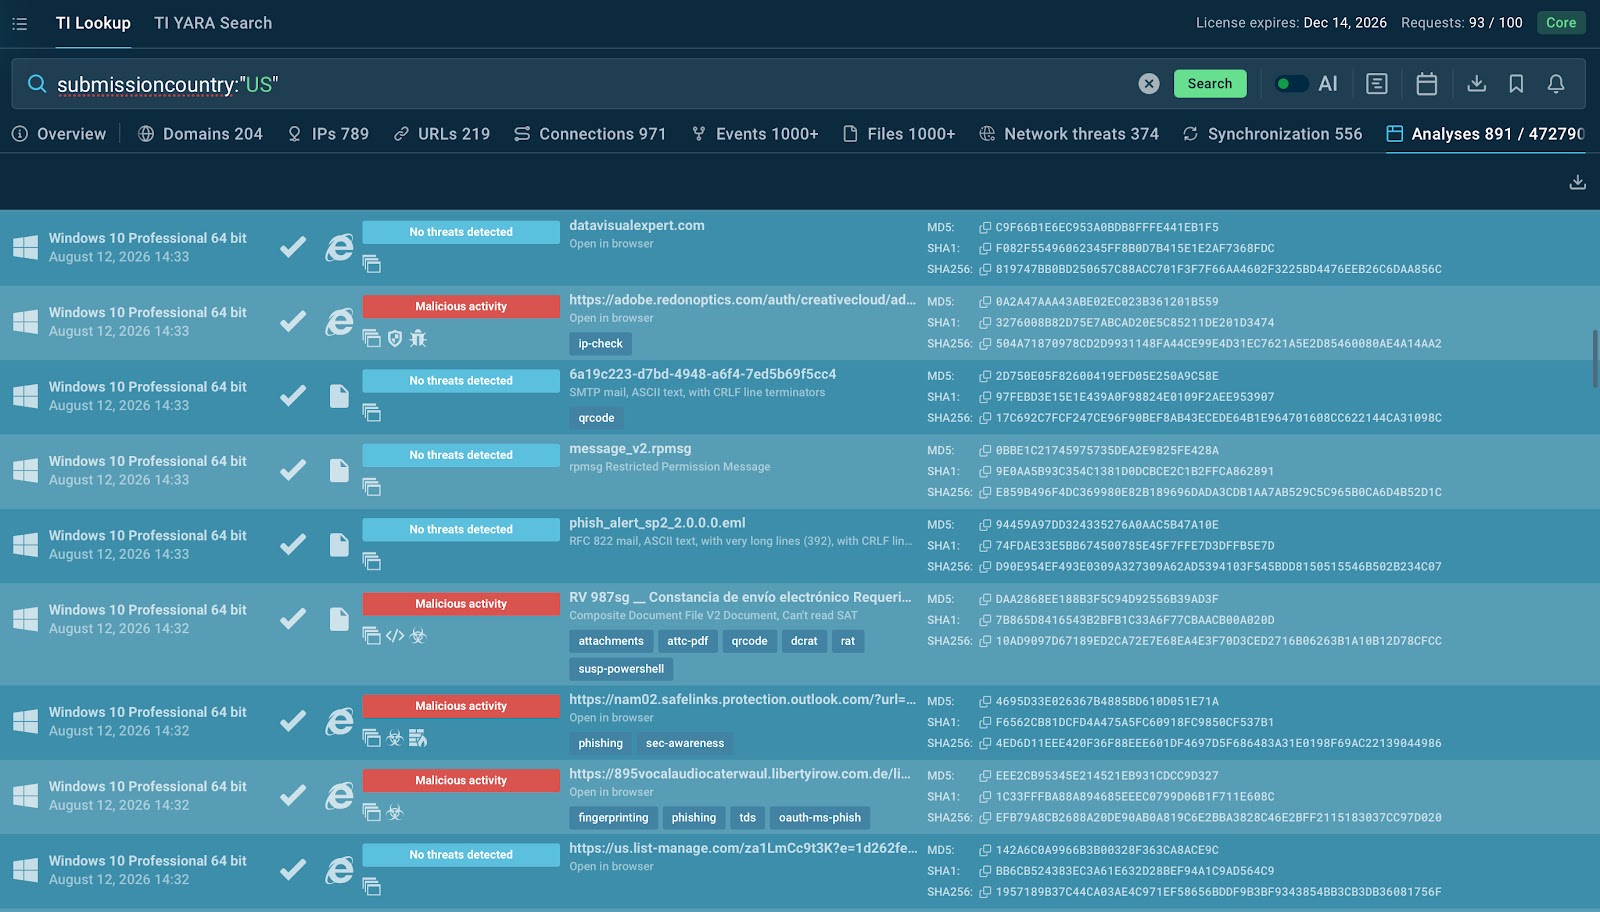1600x912 pixels.
Task: Open the calendar date range picker
Action: click(x=1427, y=84)
